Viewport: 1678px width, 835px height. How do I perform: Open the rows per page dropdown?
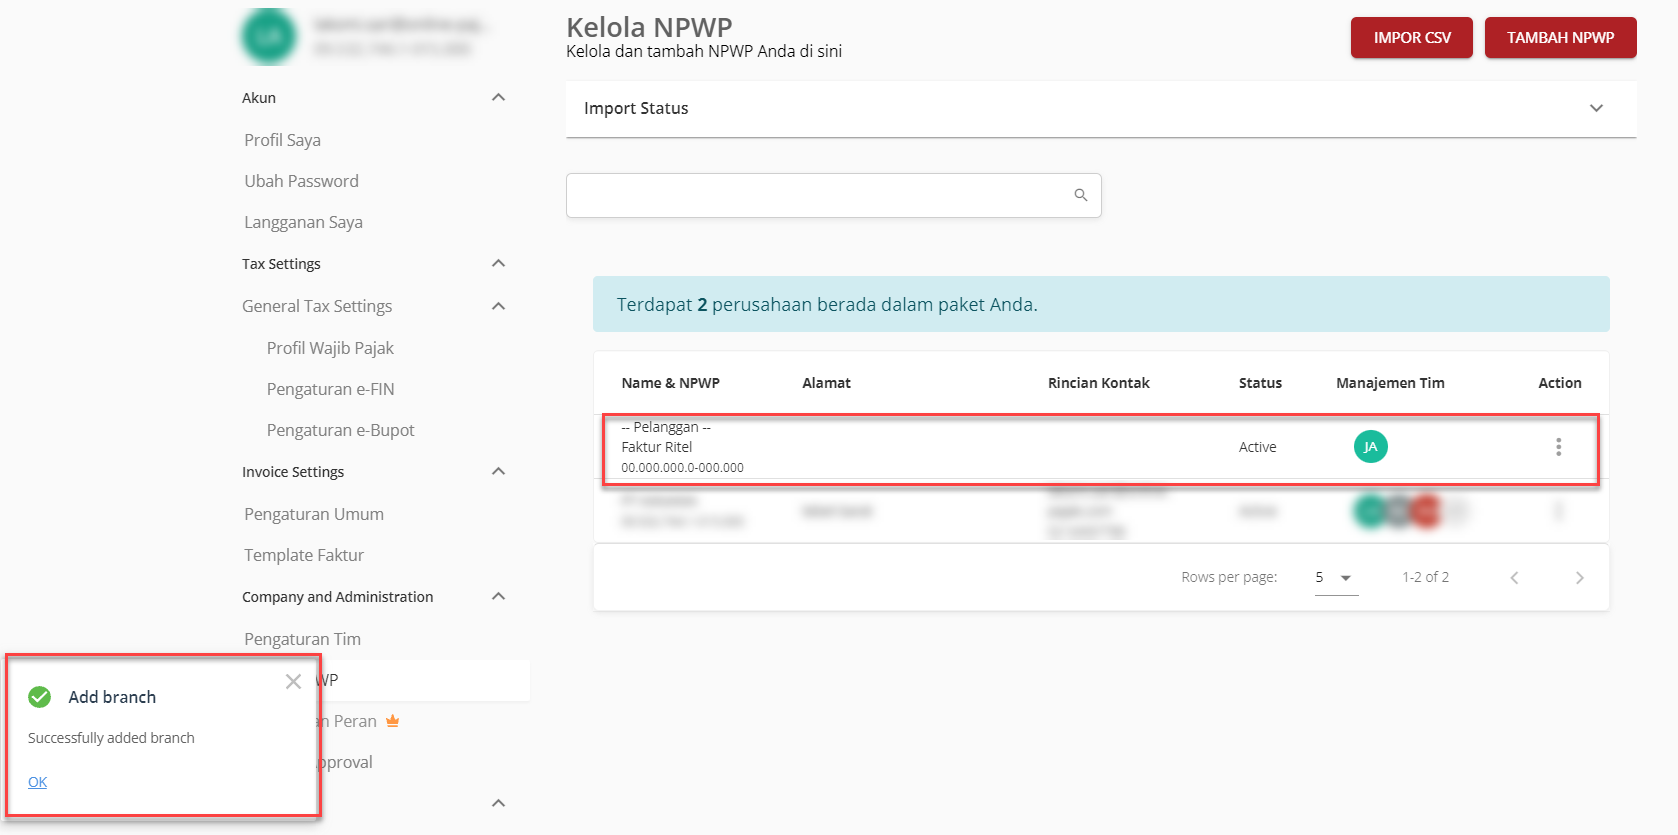pos(1335,578)
